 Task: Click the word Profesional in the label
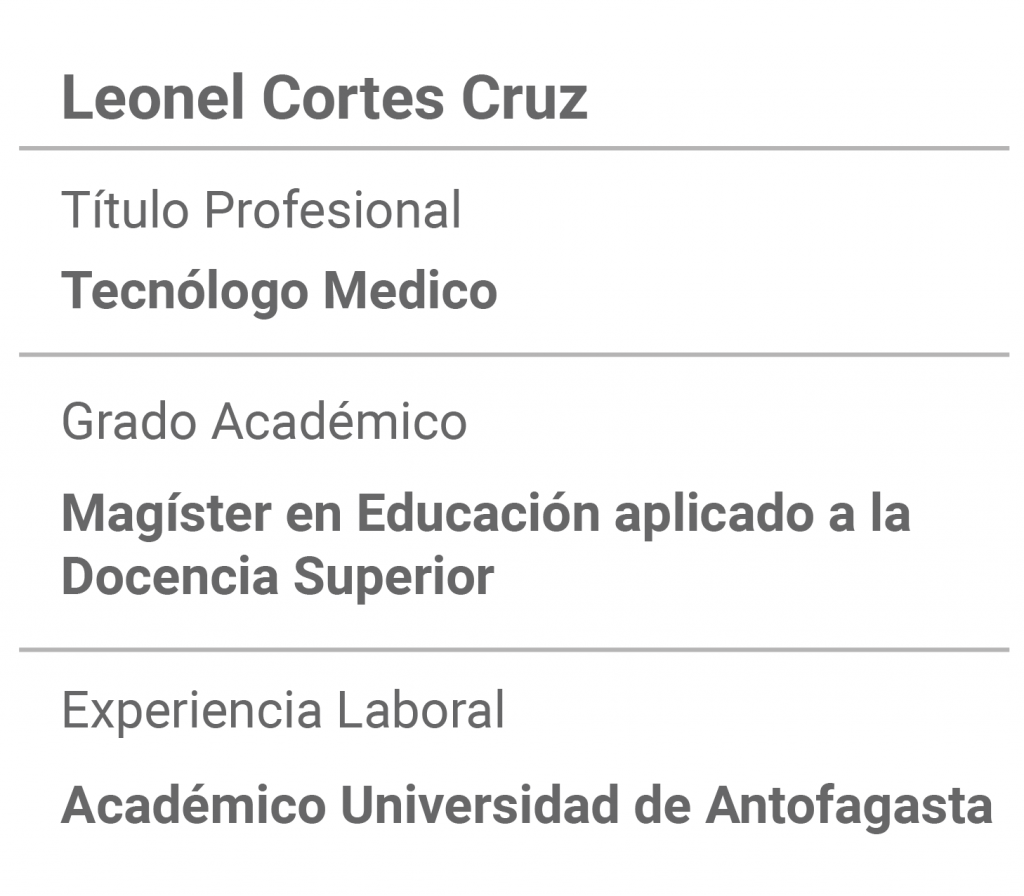pos(333,210)
